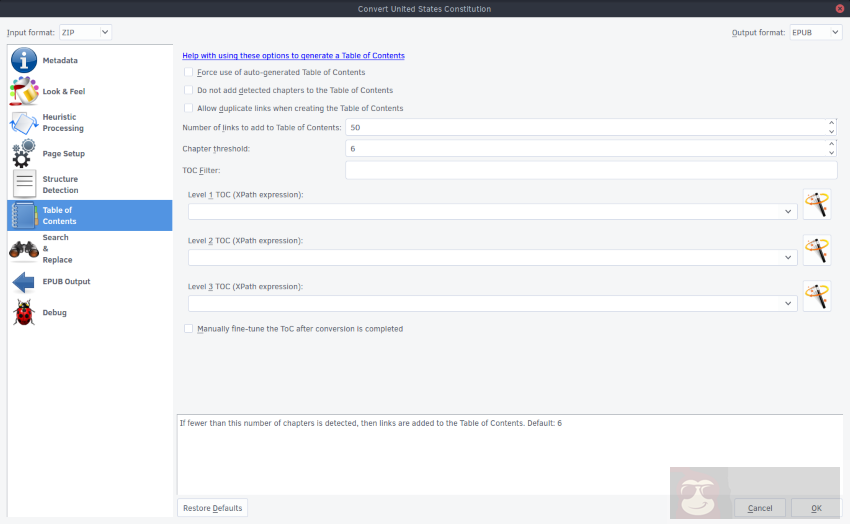Open the Metadata section icon

tap(24, 61)
